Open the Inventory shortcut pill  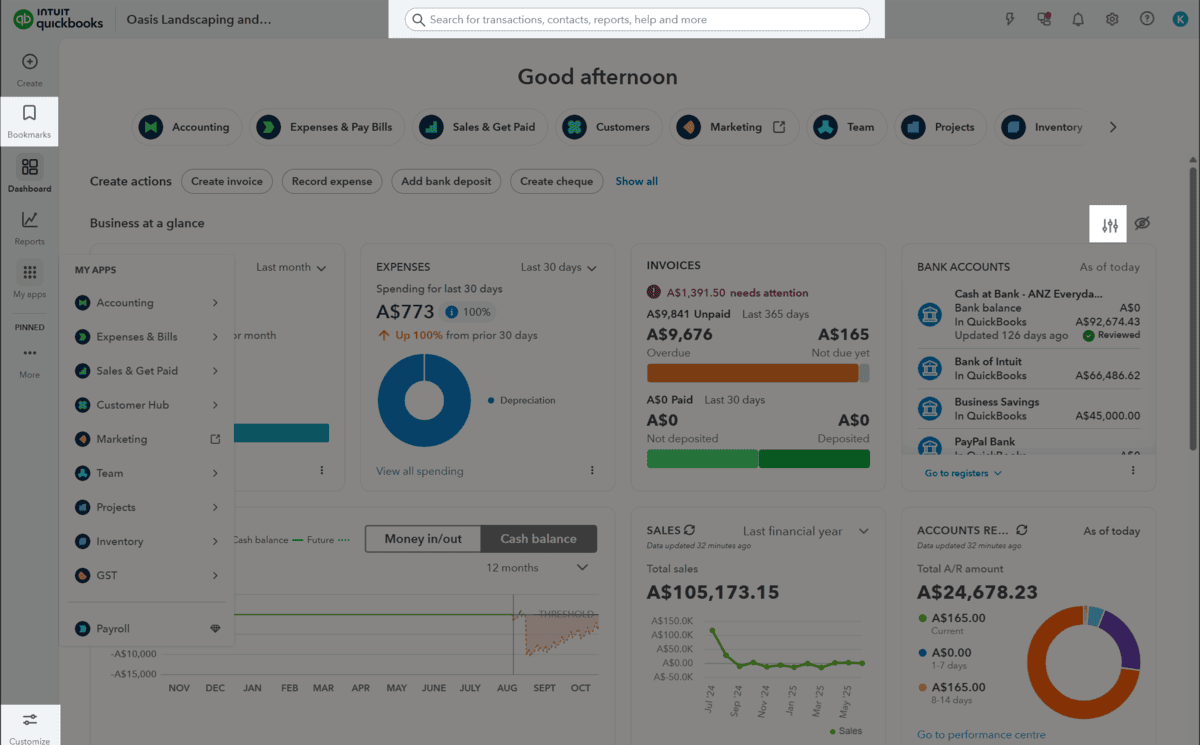pos(1042,127)
